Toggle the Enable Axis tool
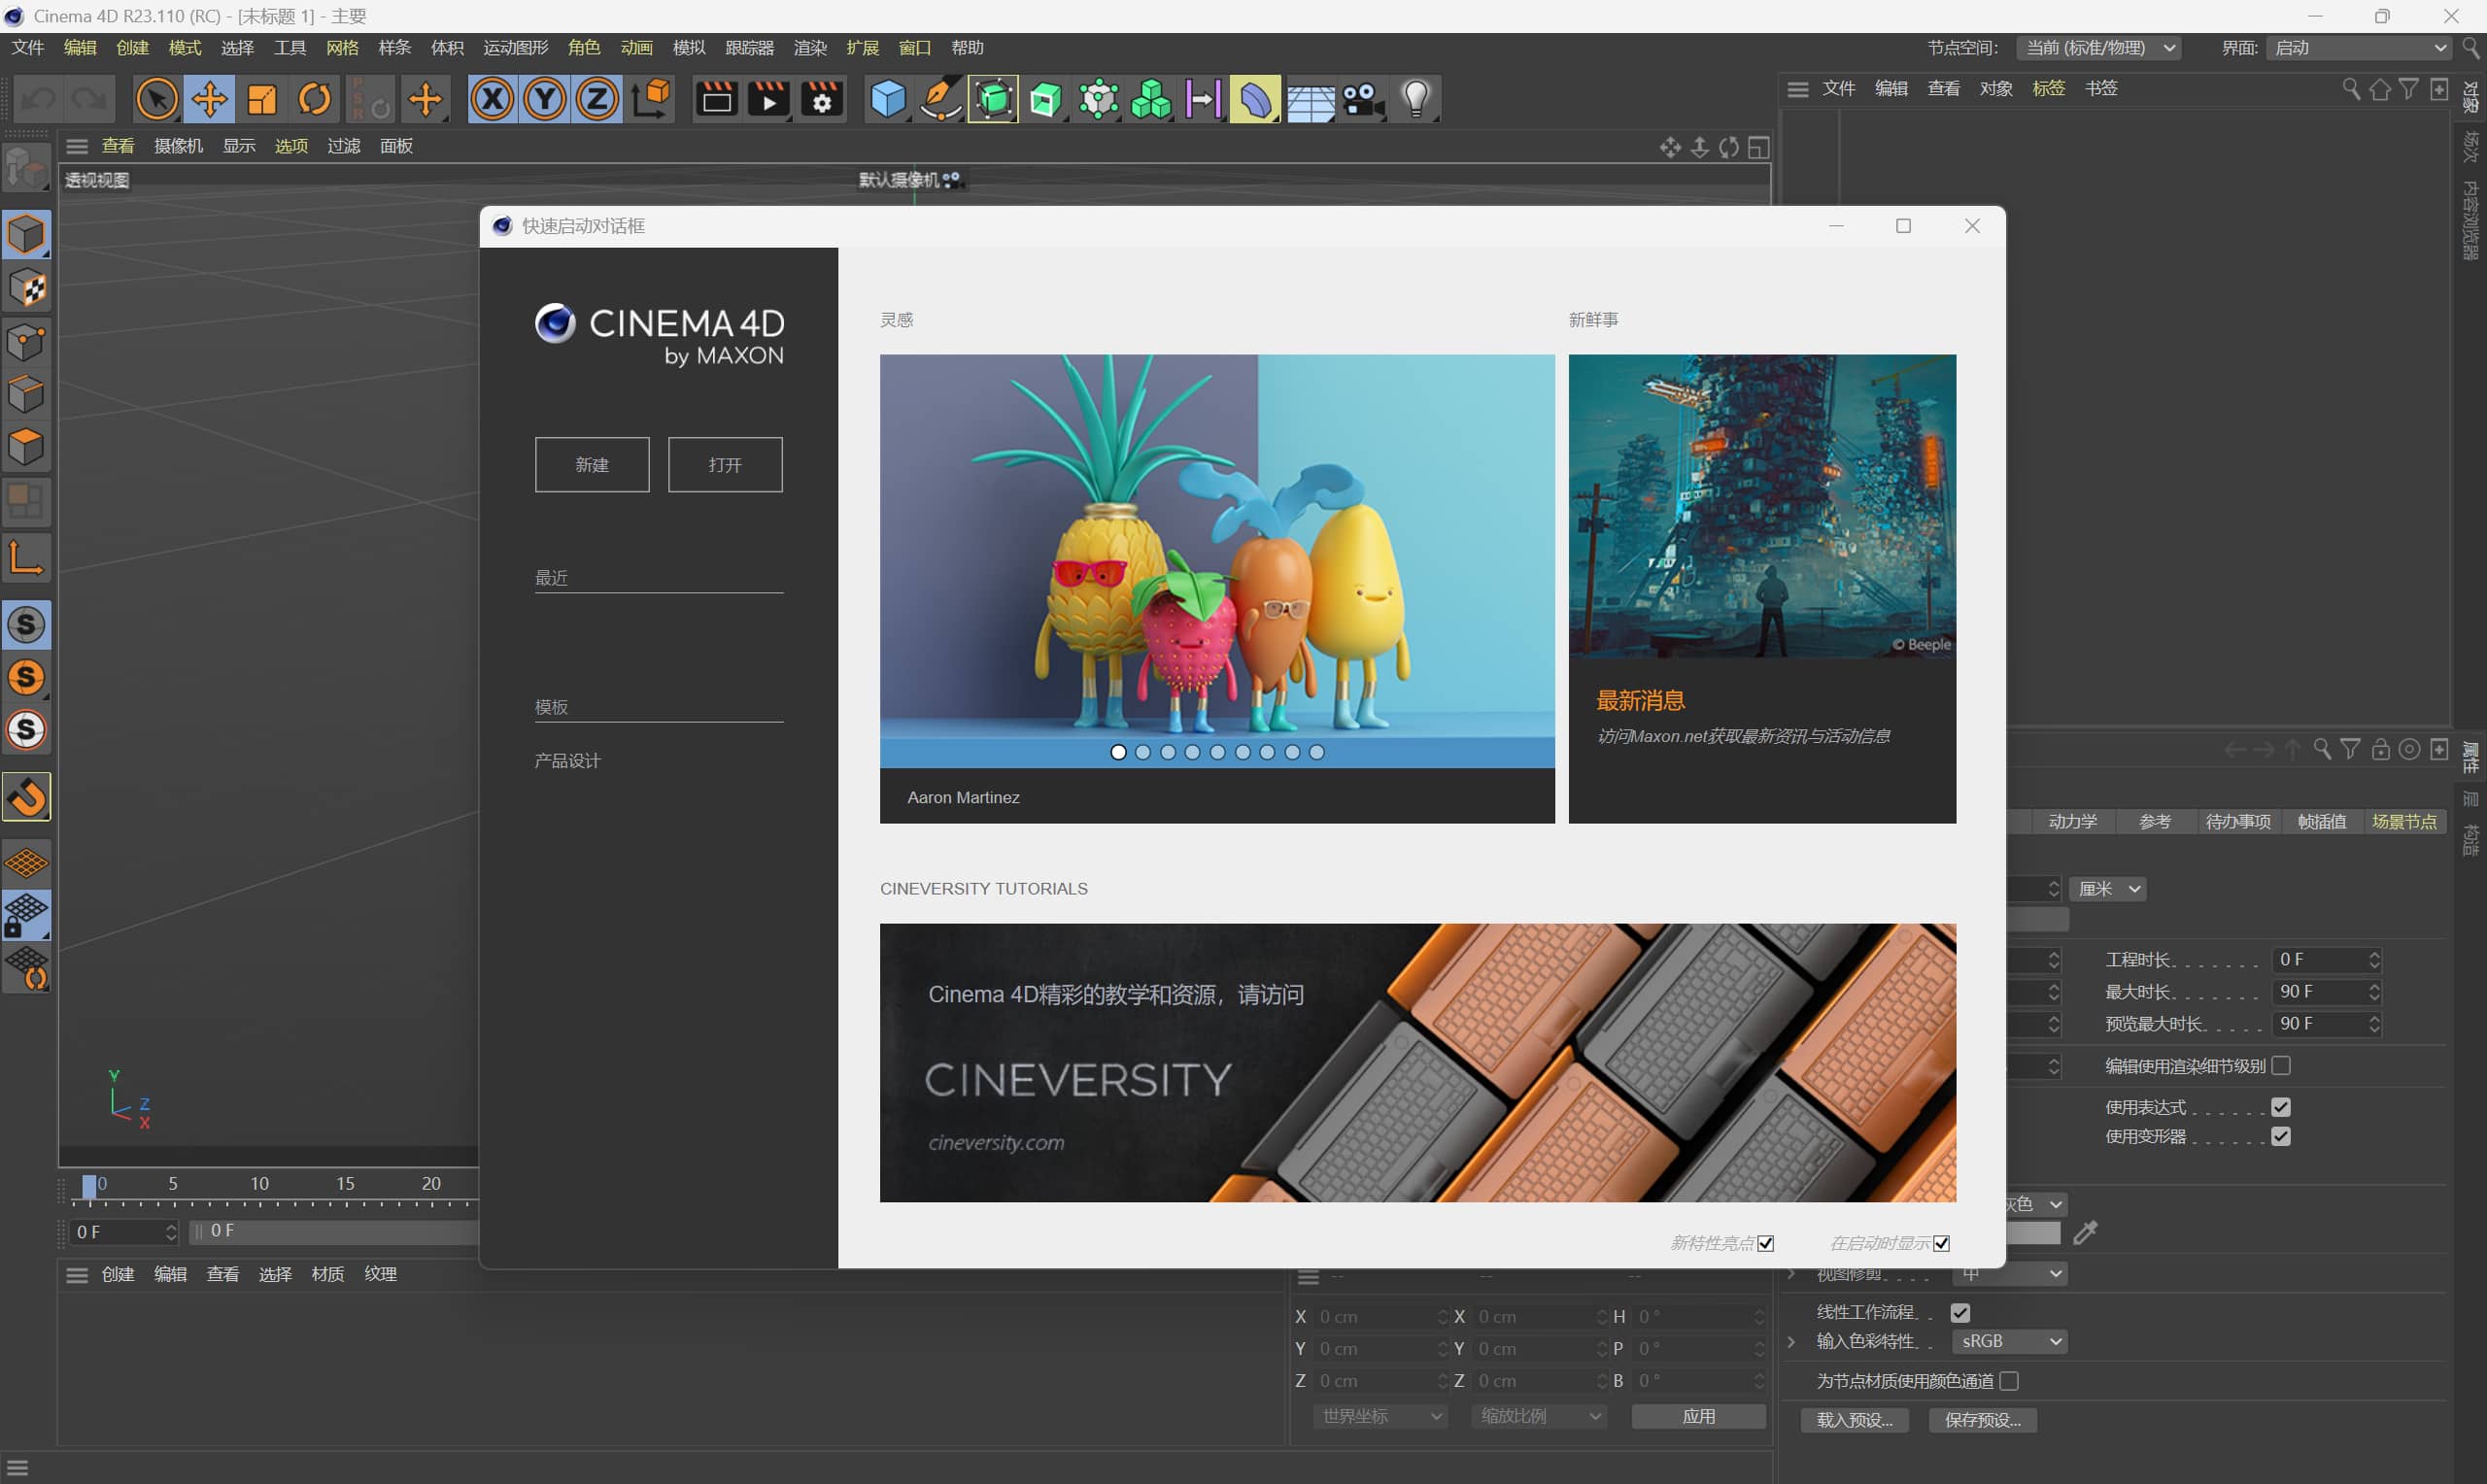2487x1484 pixels. point(26,558)
